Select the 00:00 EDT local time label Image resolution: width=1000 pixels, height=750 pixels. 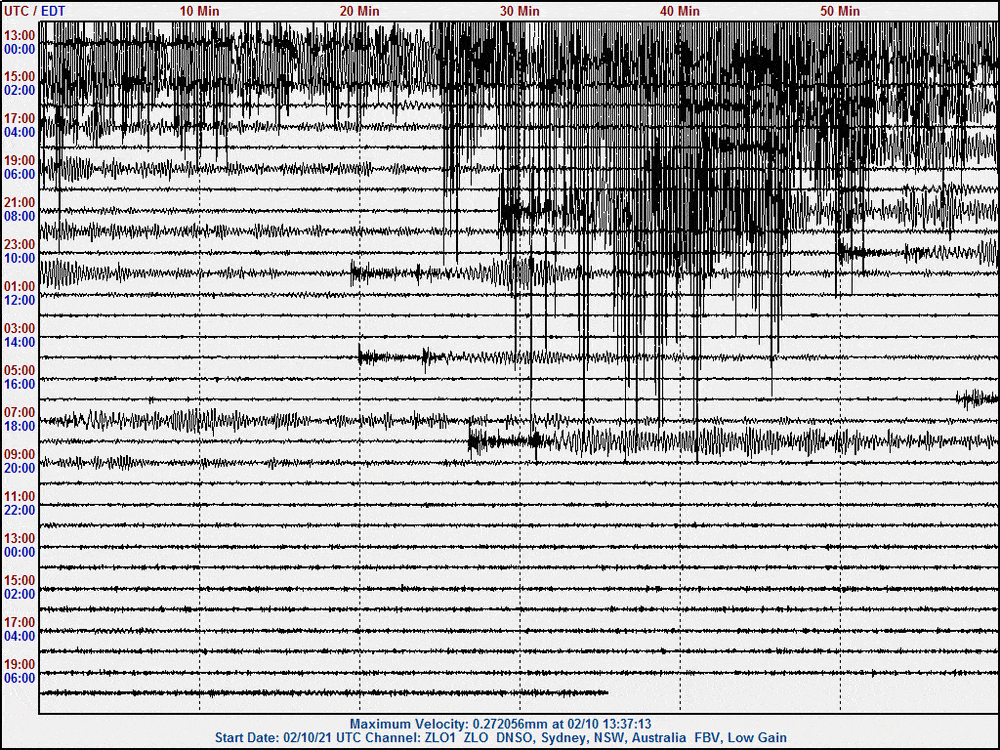point(18,46)
